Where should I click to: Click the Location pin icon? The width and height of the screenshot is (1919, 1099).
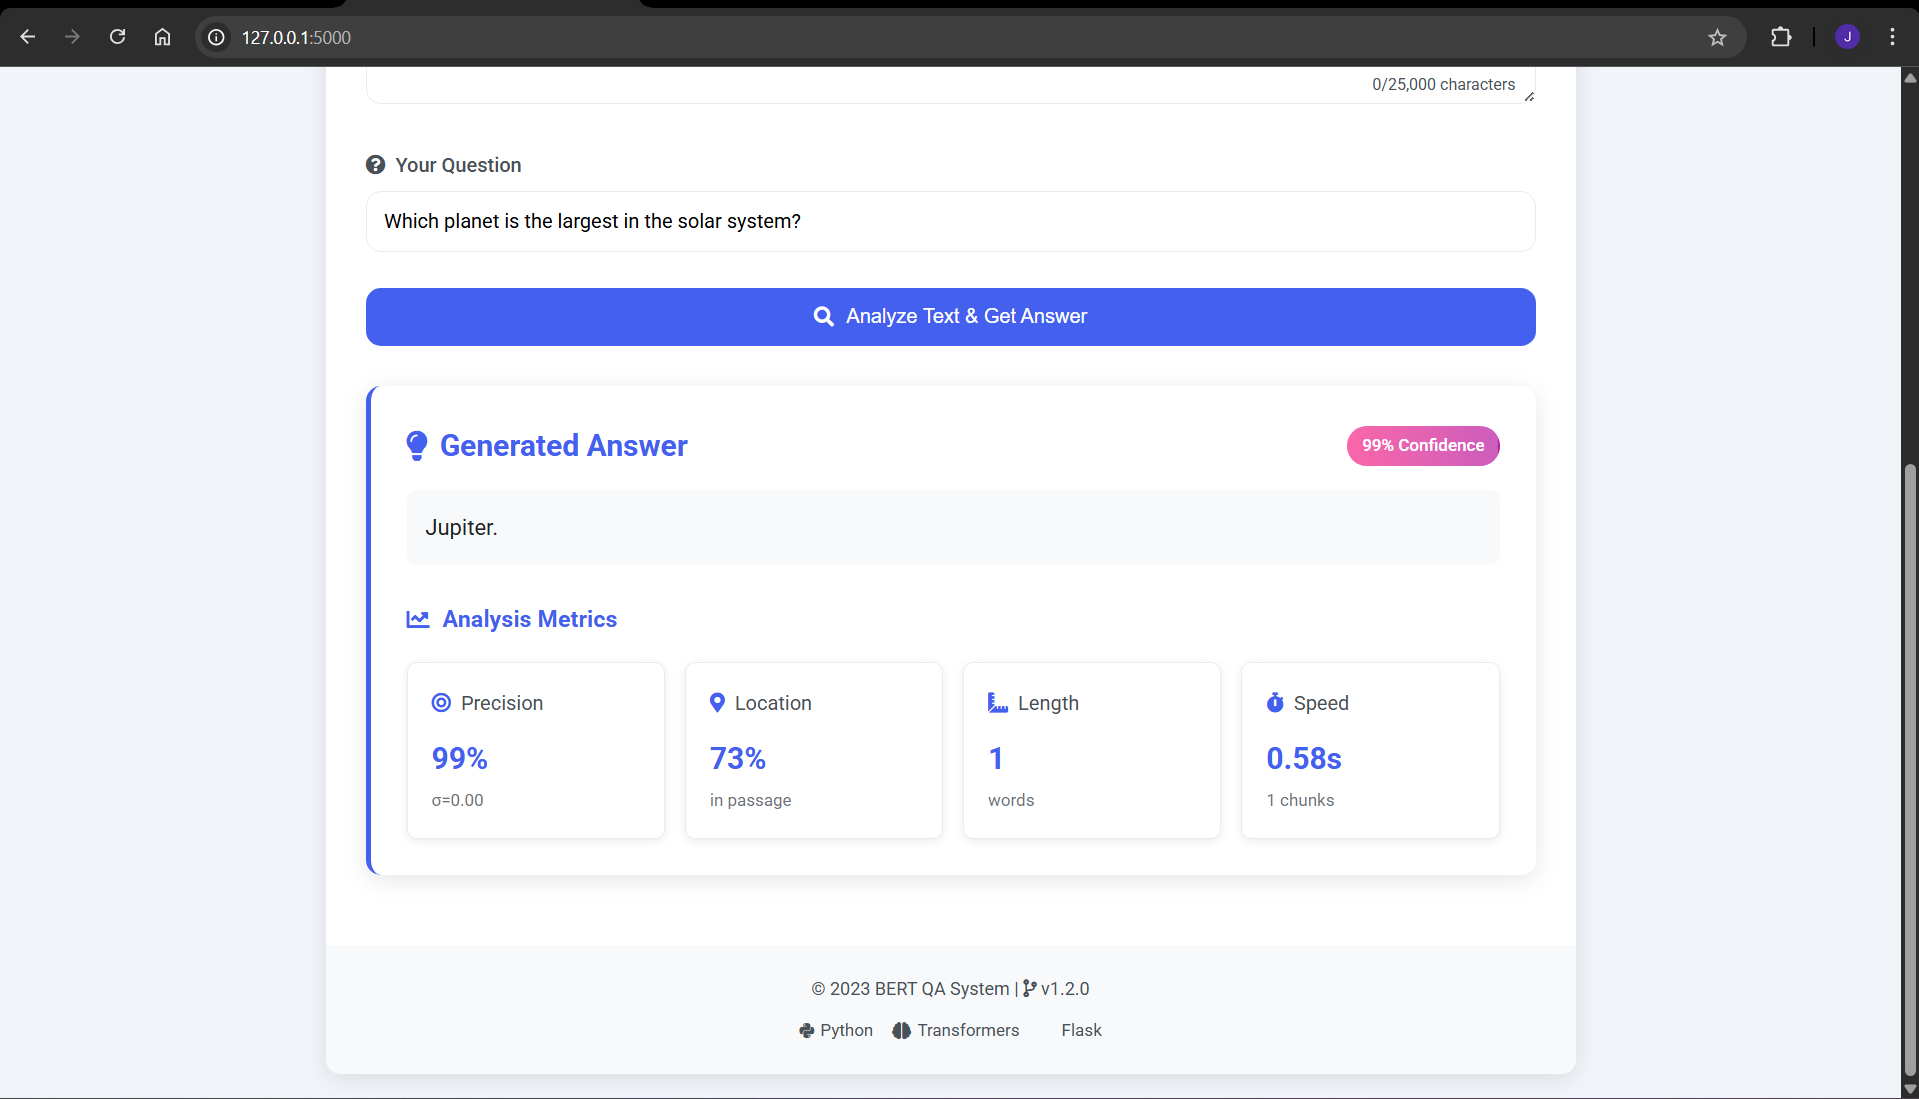point(717,703)
